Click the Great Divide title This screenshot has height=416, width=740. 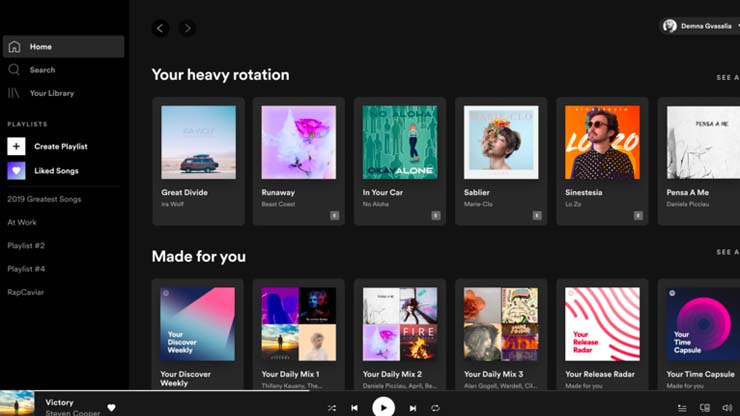pyautogui.click(x=184, y=193)
